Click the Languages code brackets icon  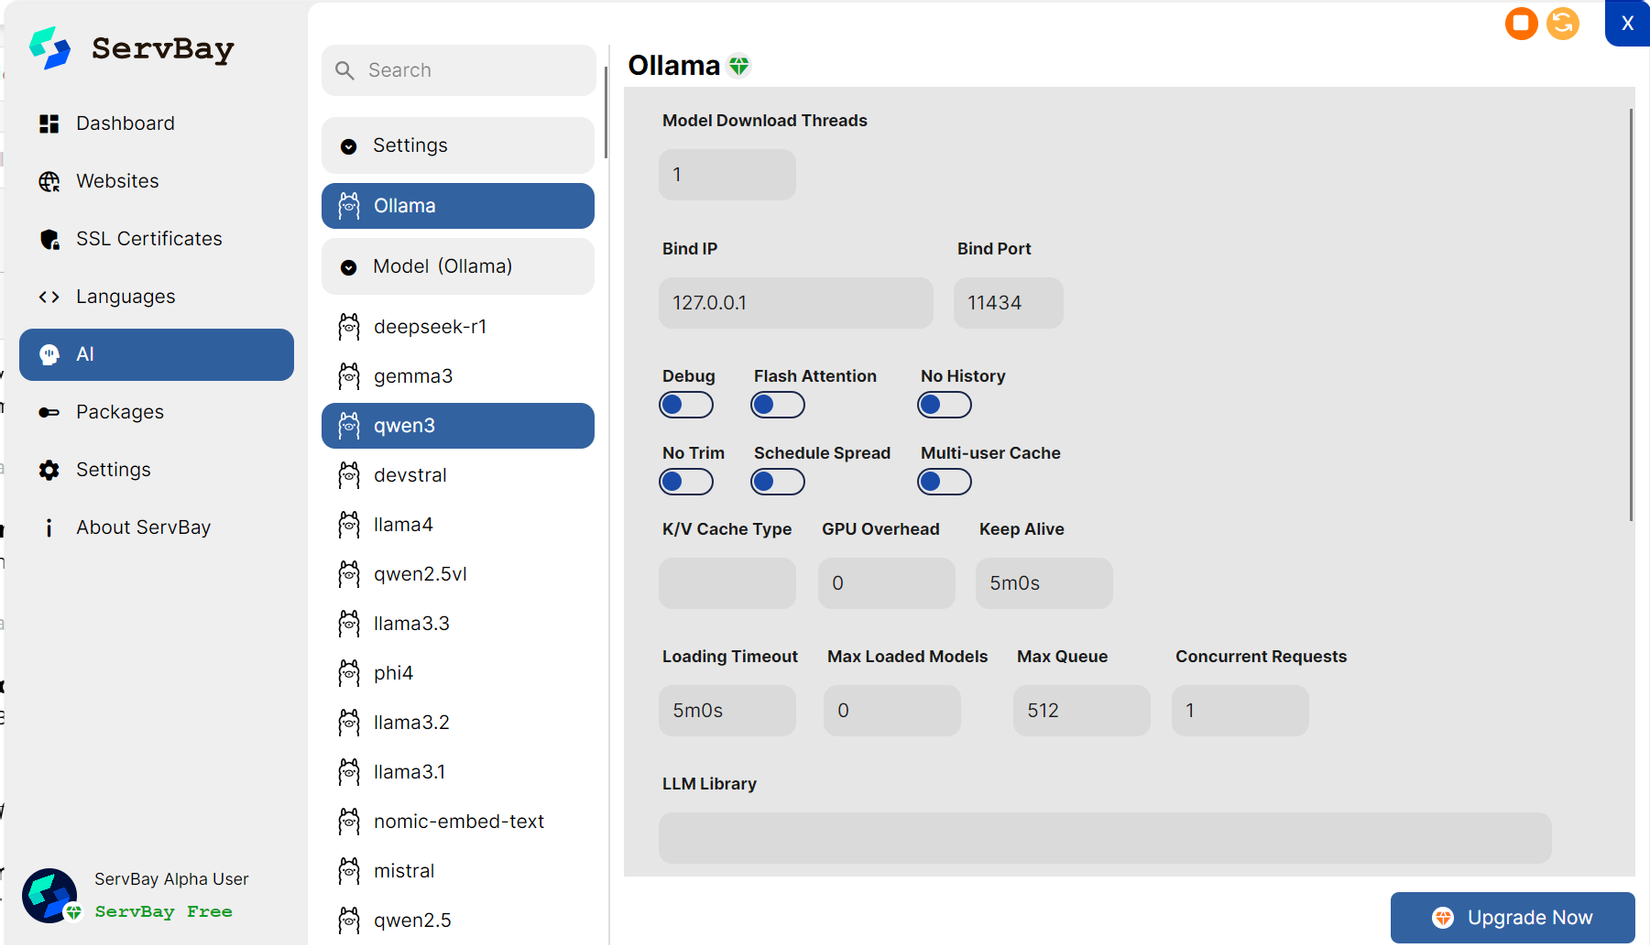pos(49,297)
